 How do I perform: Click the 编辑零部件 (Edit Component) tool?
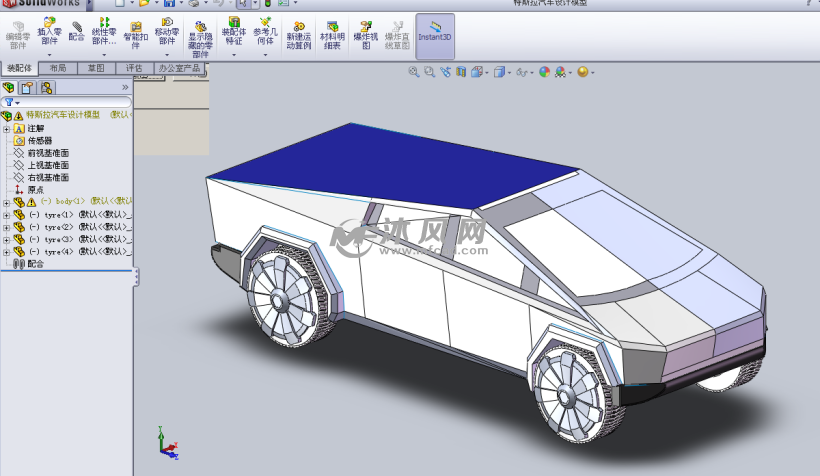18,36
